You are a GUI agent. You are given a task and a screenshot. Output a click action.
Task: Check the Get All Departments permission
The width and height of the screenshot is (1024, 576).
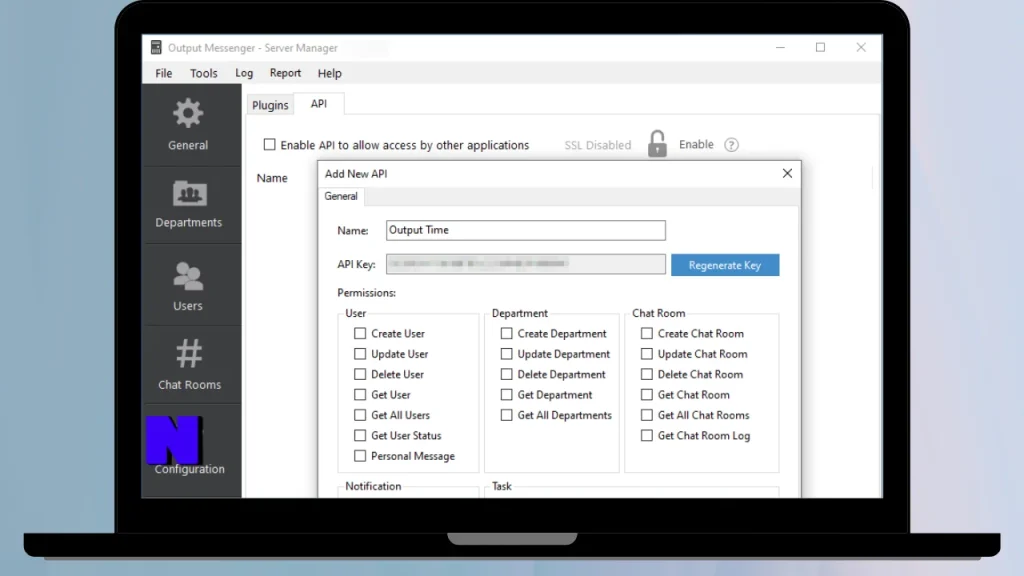(x=506, y=415)
